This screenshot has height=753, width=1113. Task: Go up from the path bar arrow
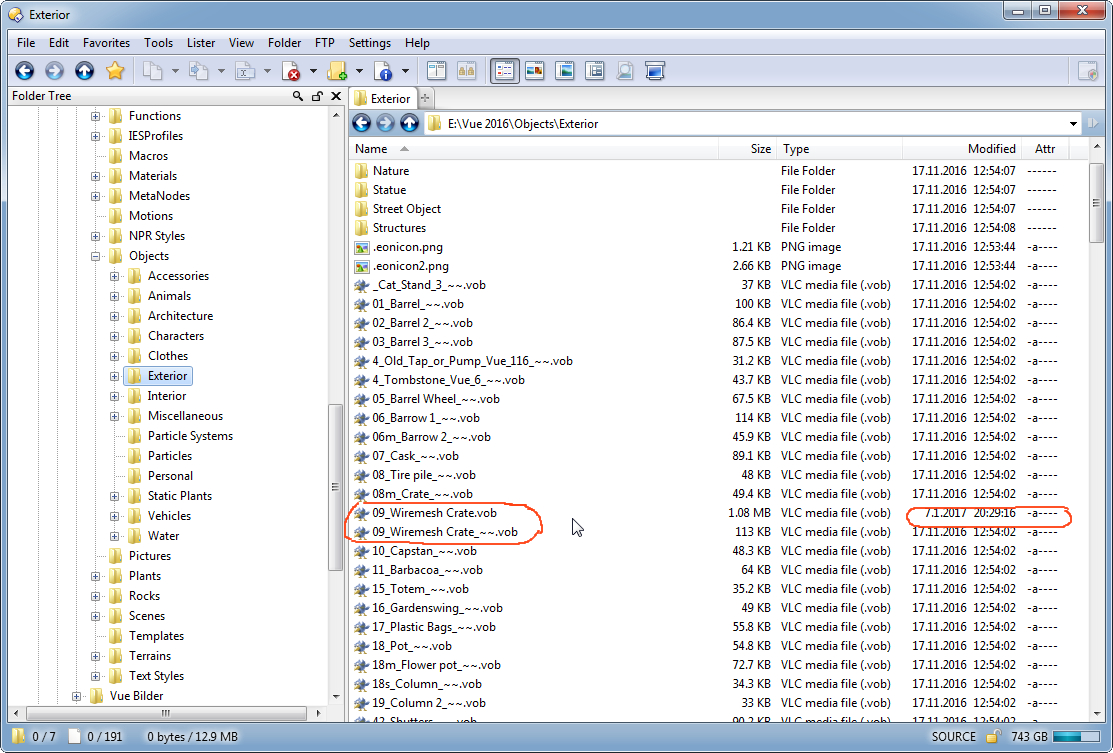click(x=410, y=123)
